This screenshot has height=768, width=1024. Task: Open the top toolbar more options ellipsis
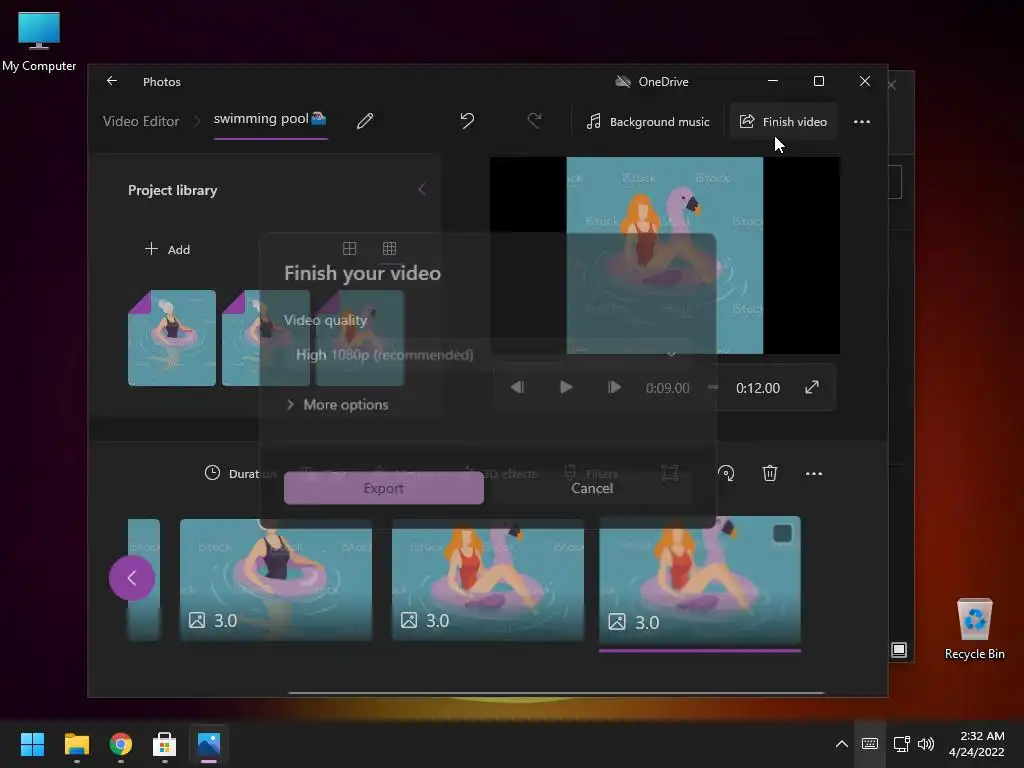point(861,121)
